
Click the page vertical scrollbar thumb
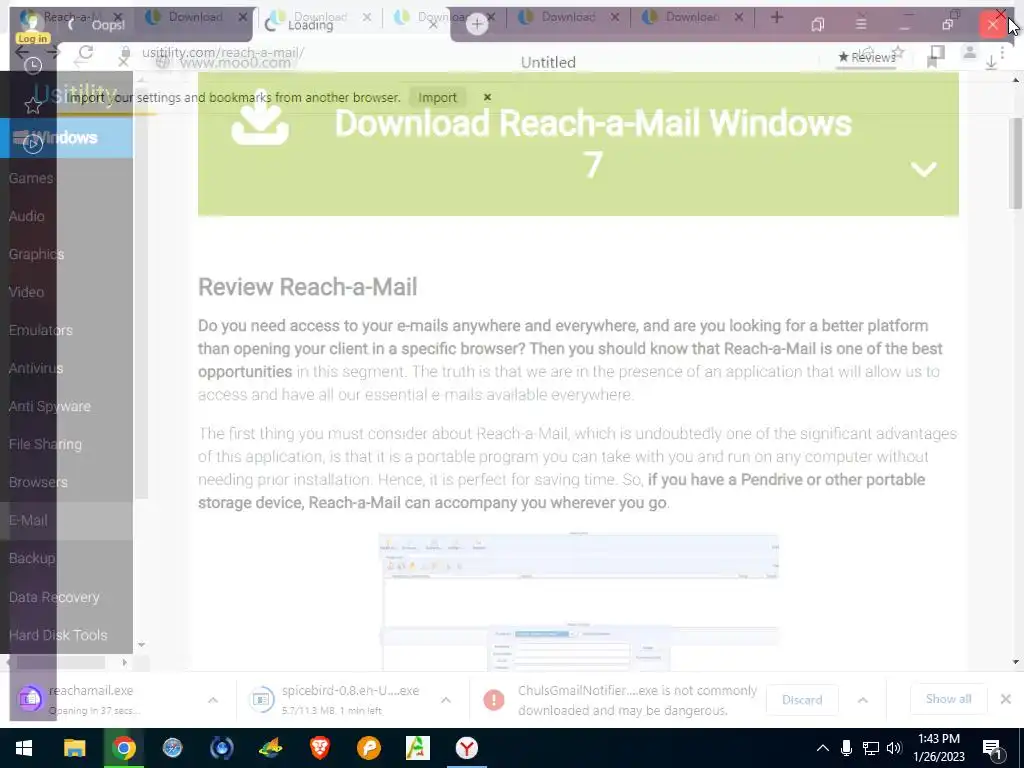pos(1015,163)
